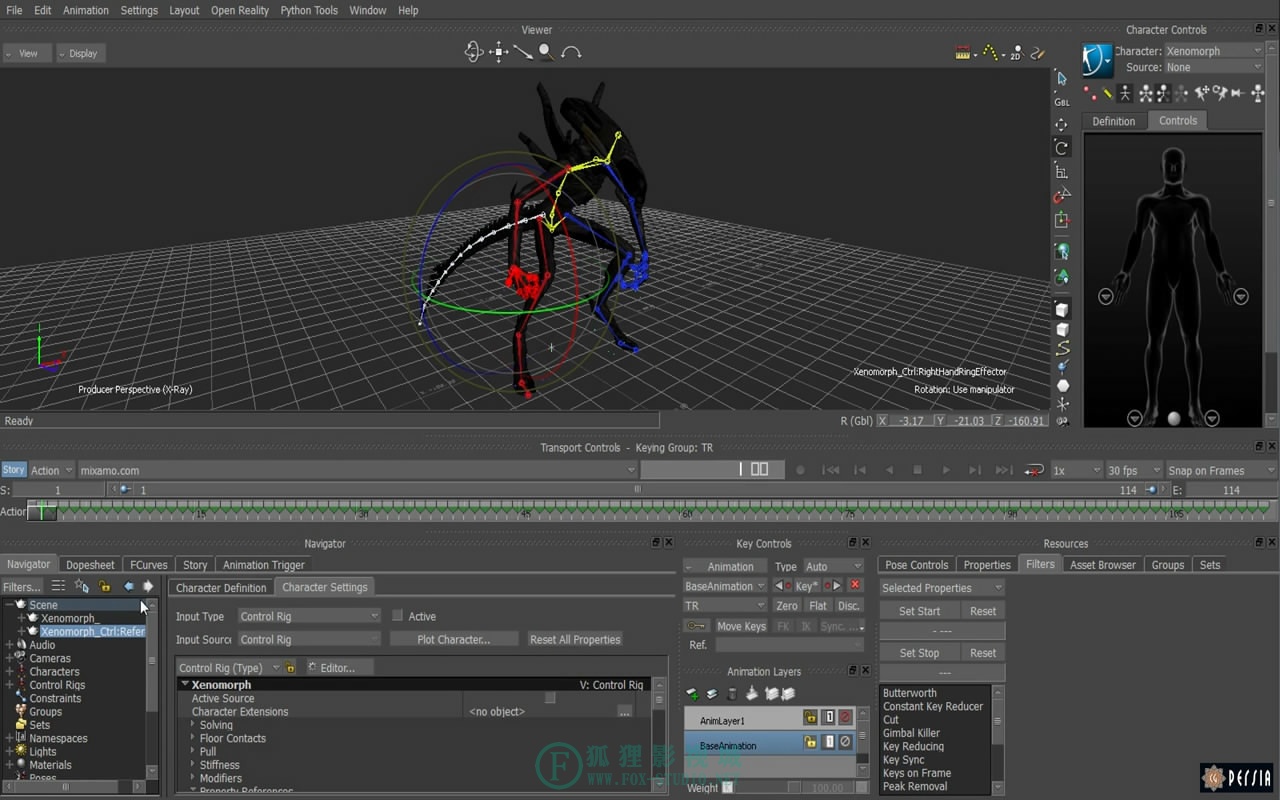
Task: Open the Input Type Control Rig dropdown
Action: [309, 616]
